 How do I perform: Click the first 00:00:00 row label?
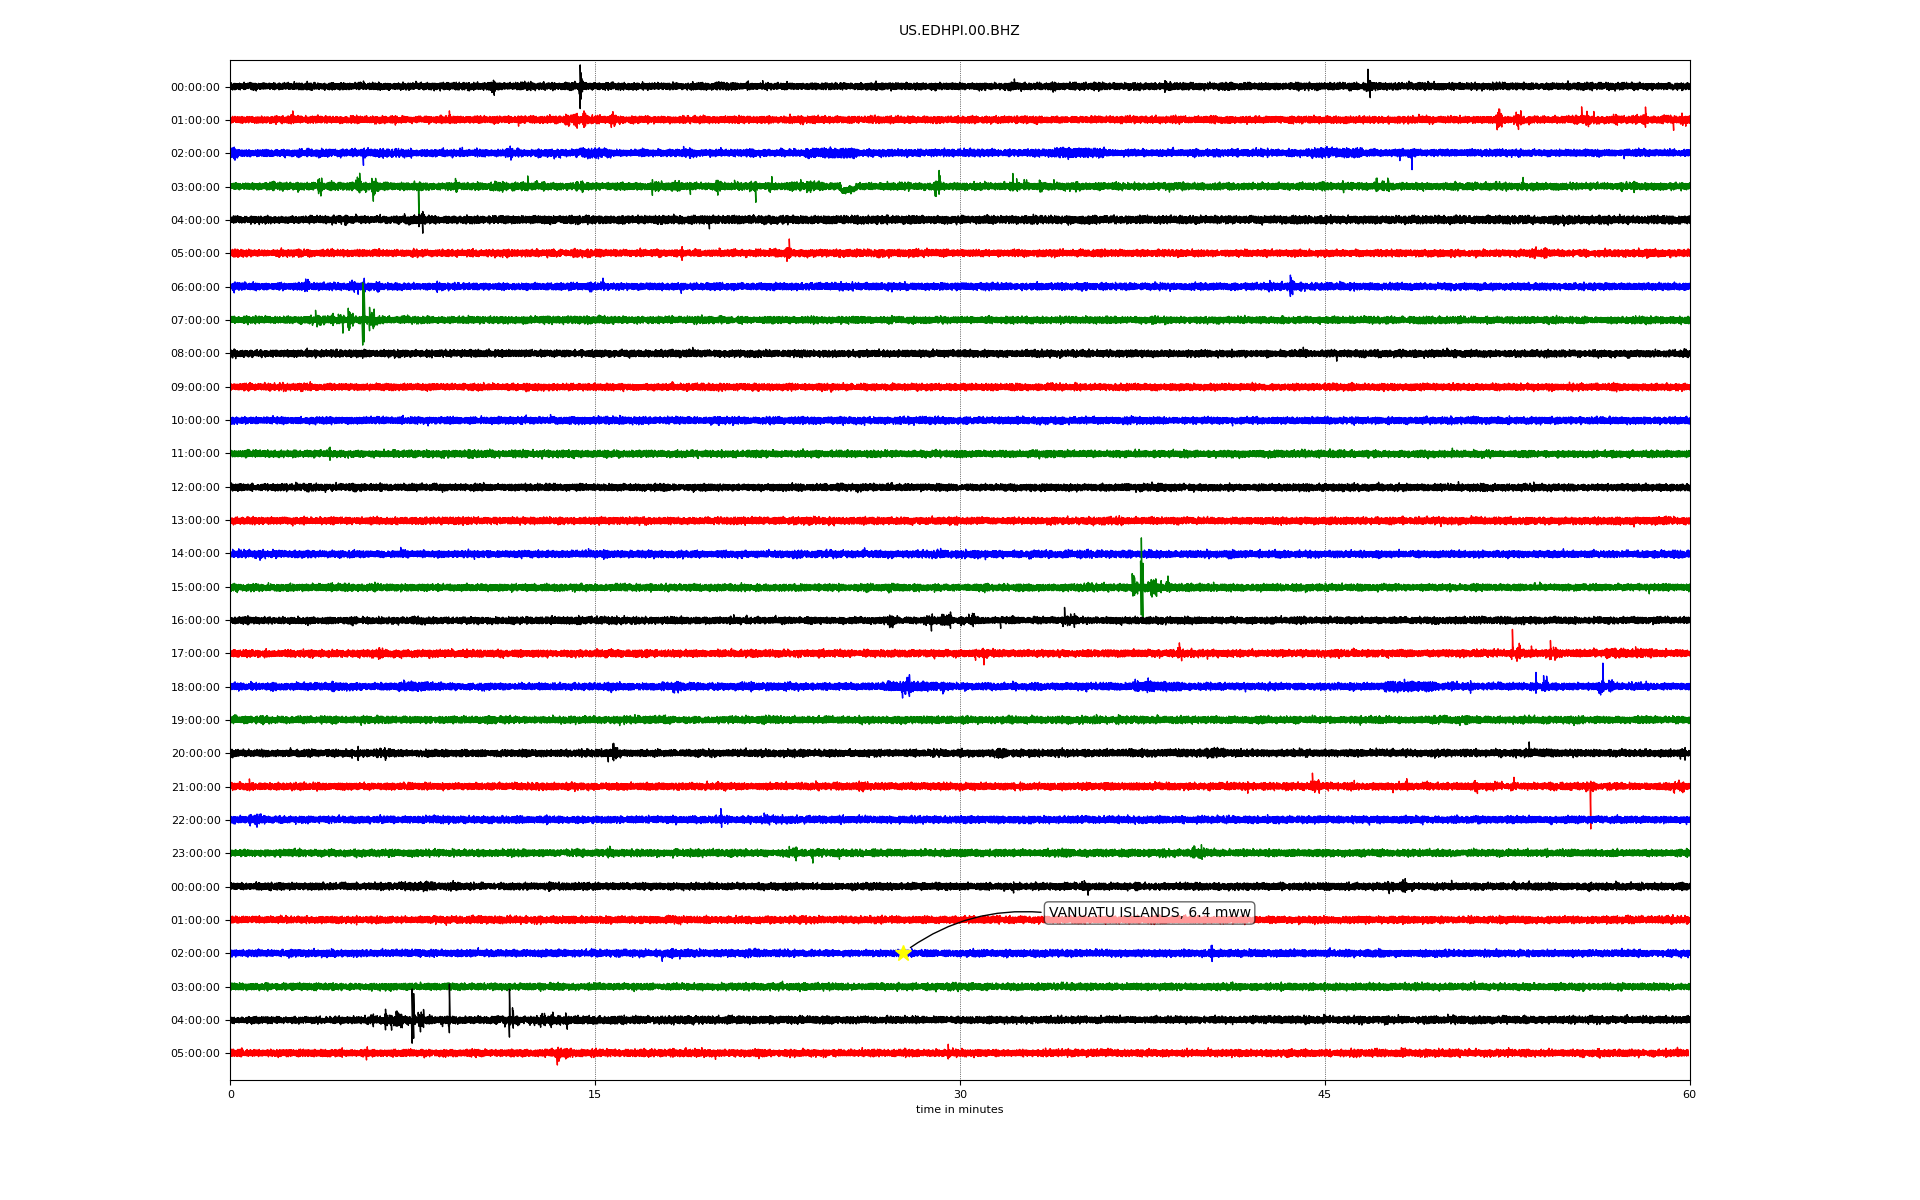tap(195, 87)
